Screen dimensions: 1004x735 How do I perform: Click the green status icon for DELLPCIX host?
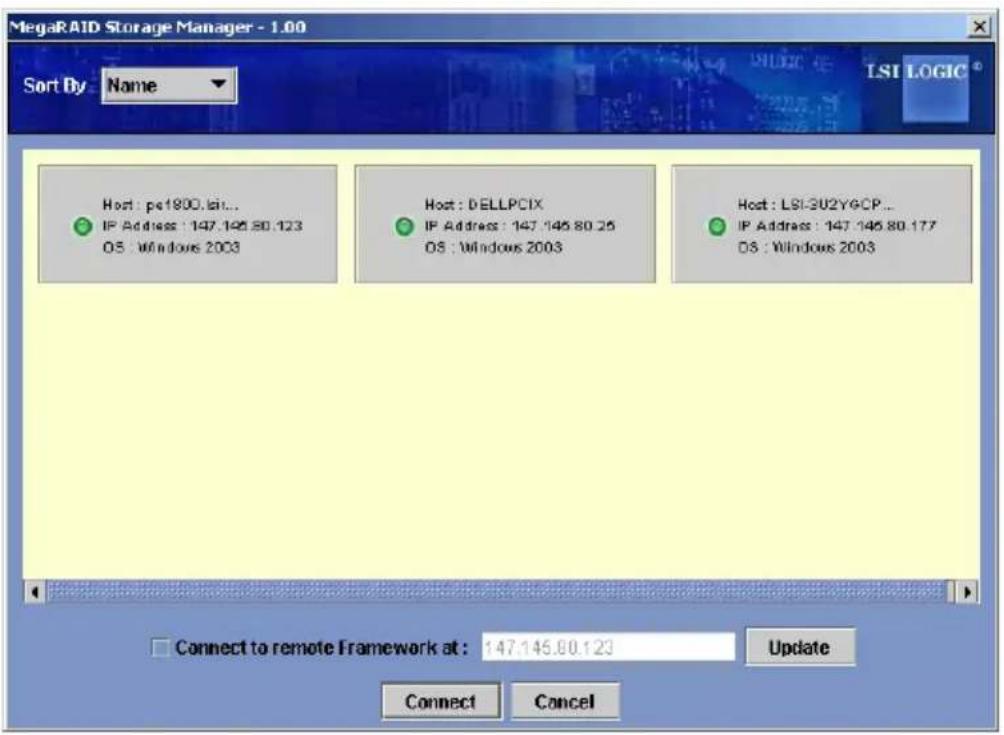(x=404, y=226)
